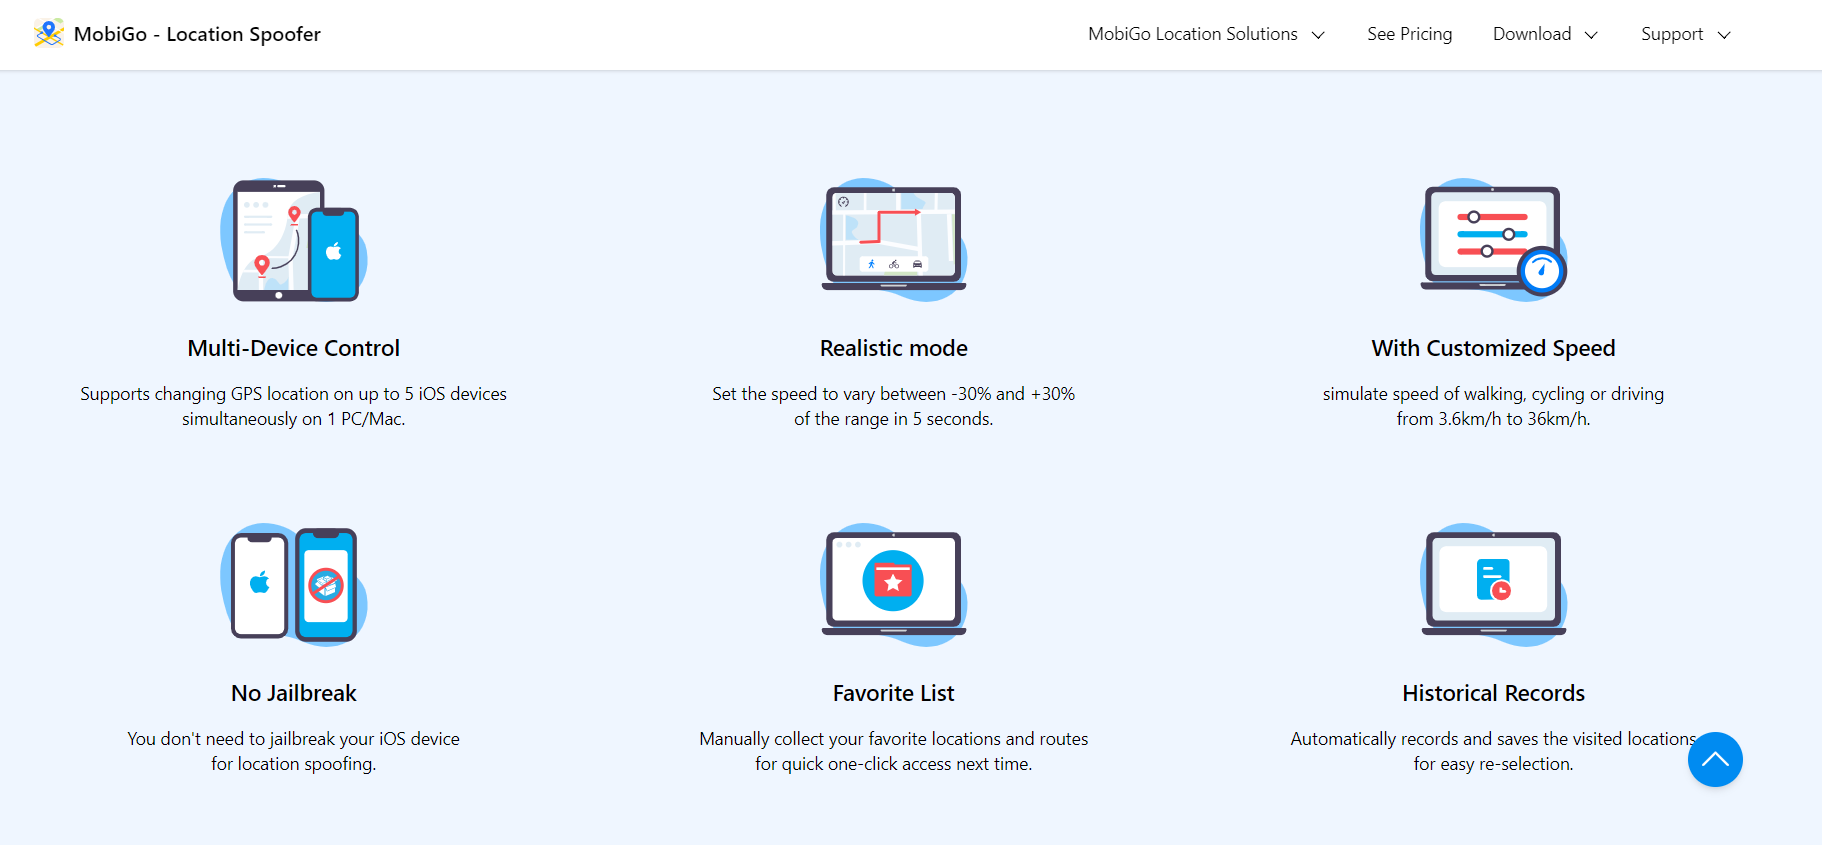Expand chevron next to Download

(x=1591, y=35)
